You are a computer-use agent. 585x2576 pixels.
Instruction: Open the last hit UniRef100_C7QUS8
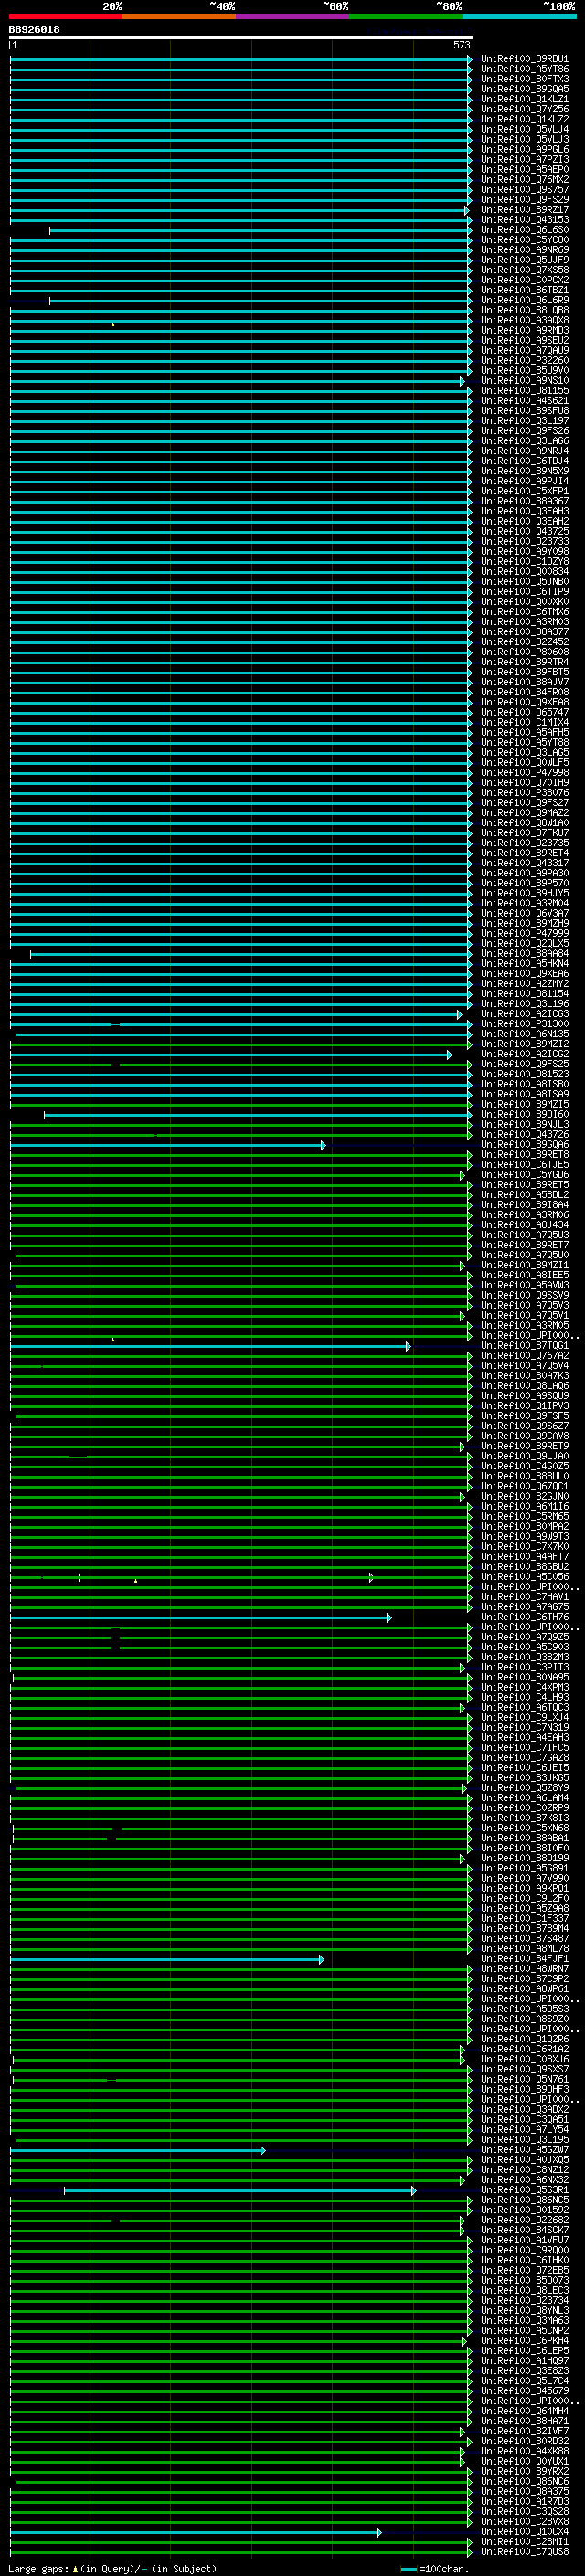click(524, 2552)
